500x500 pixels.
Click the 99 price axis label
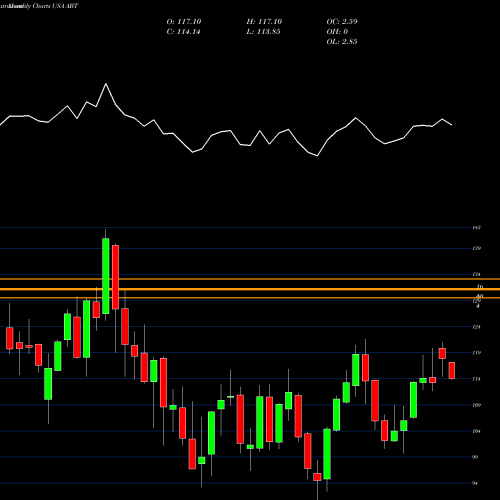[x=476, y=457]
